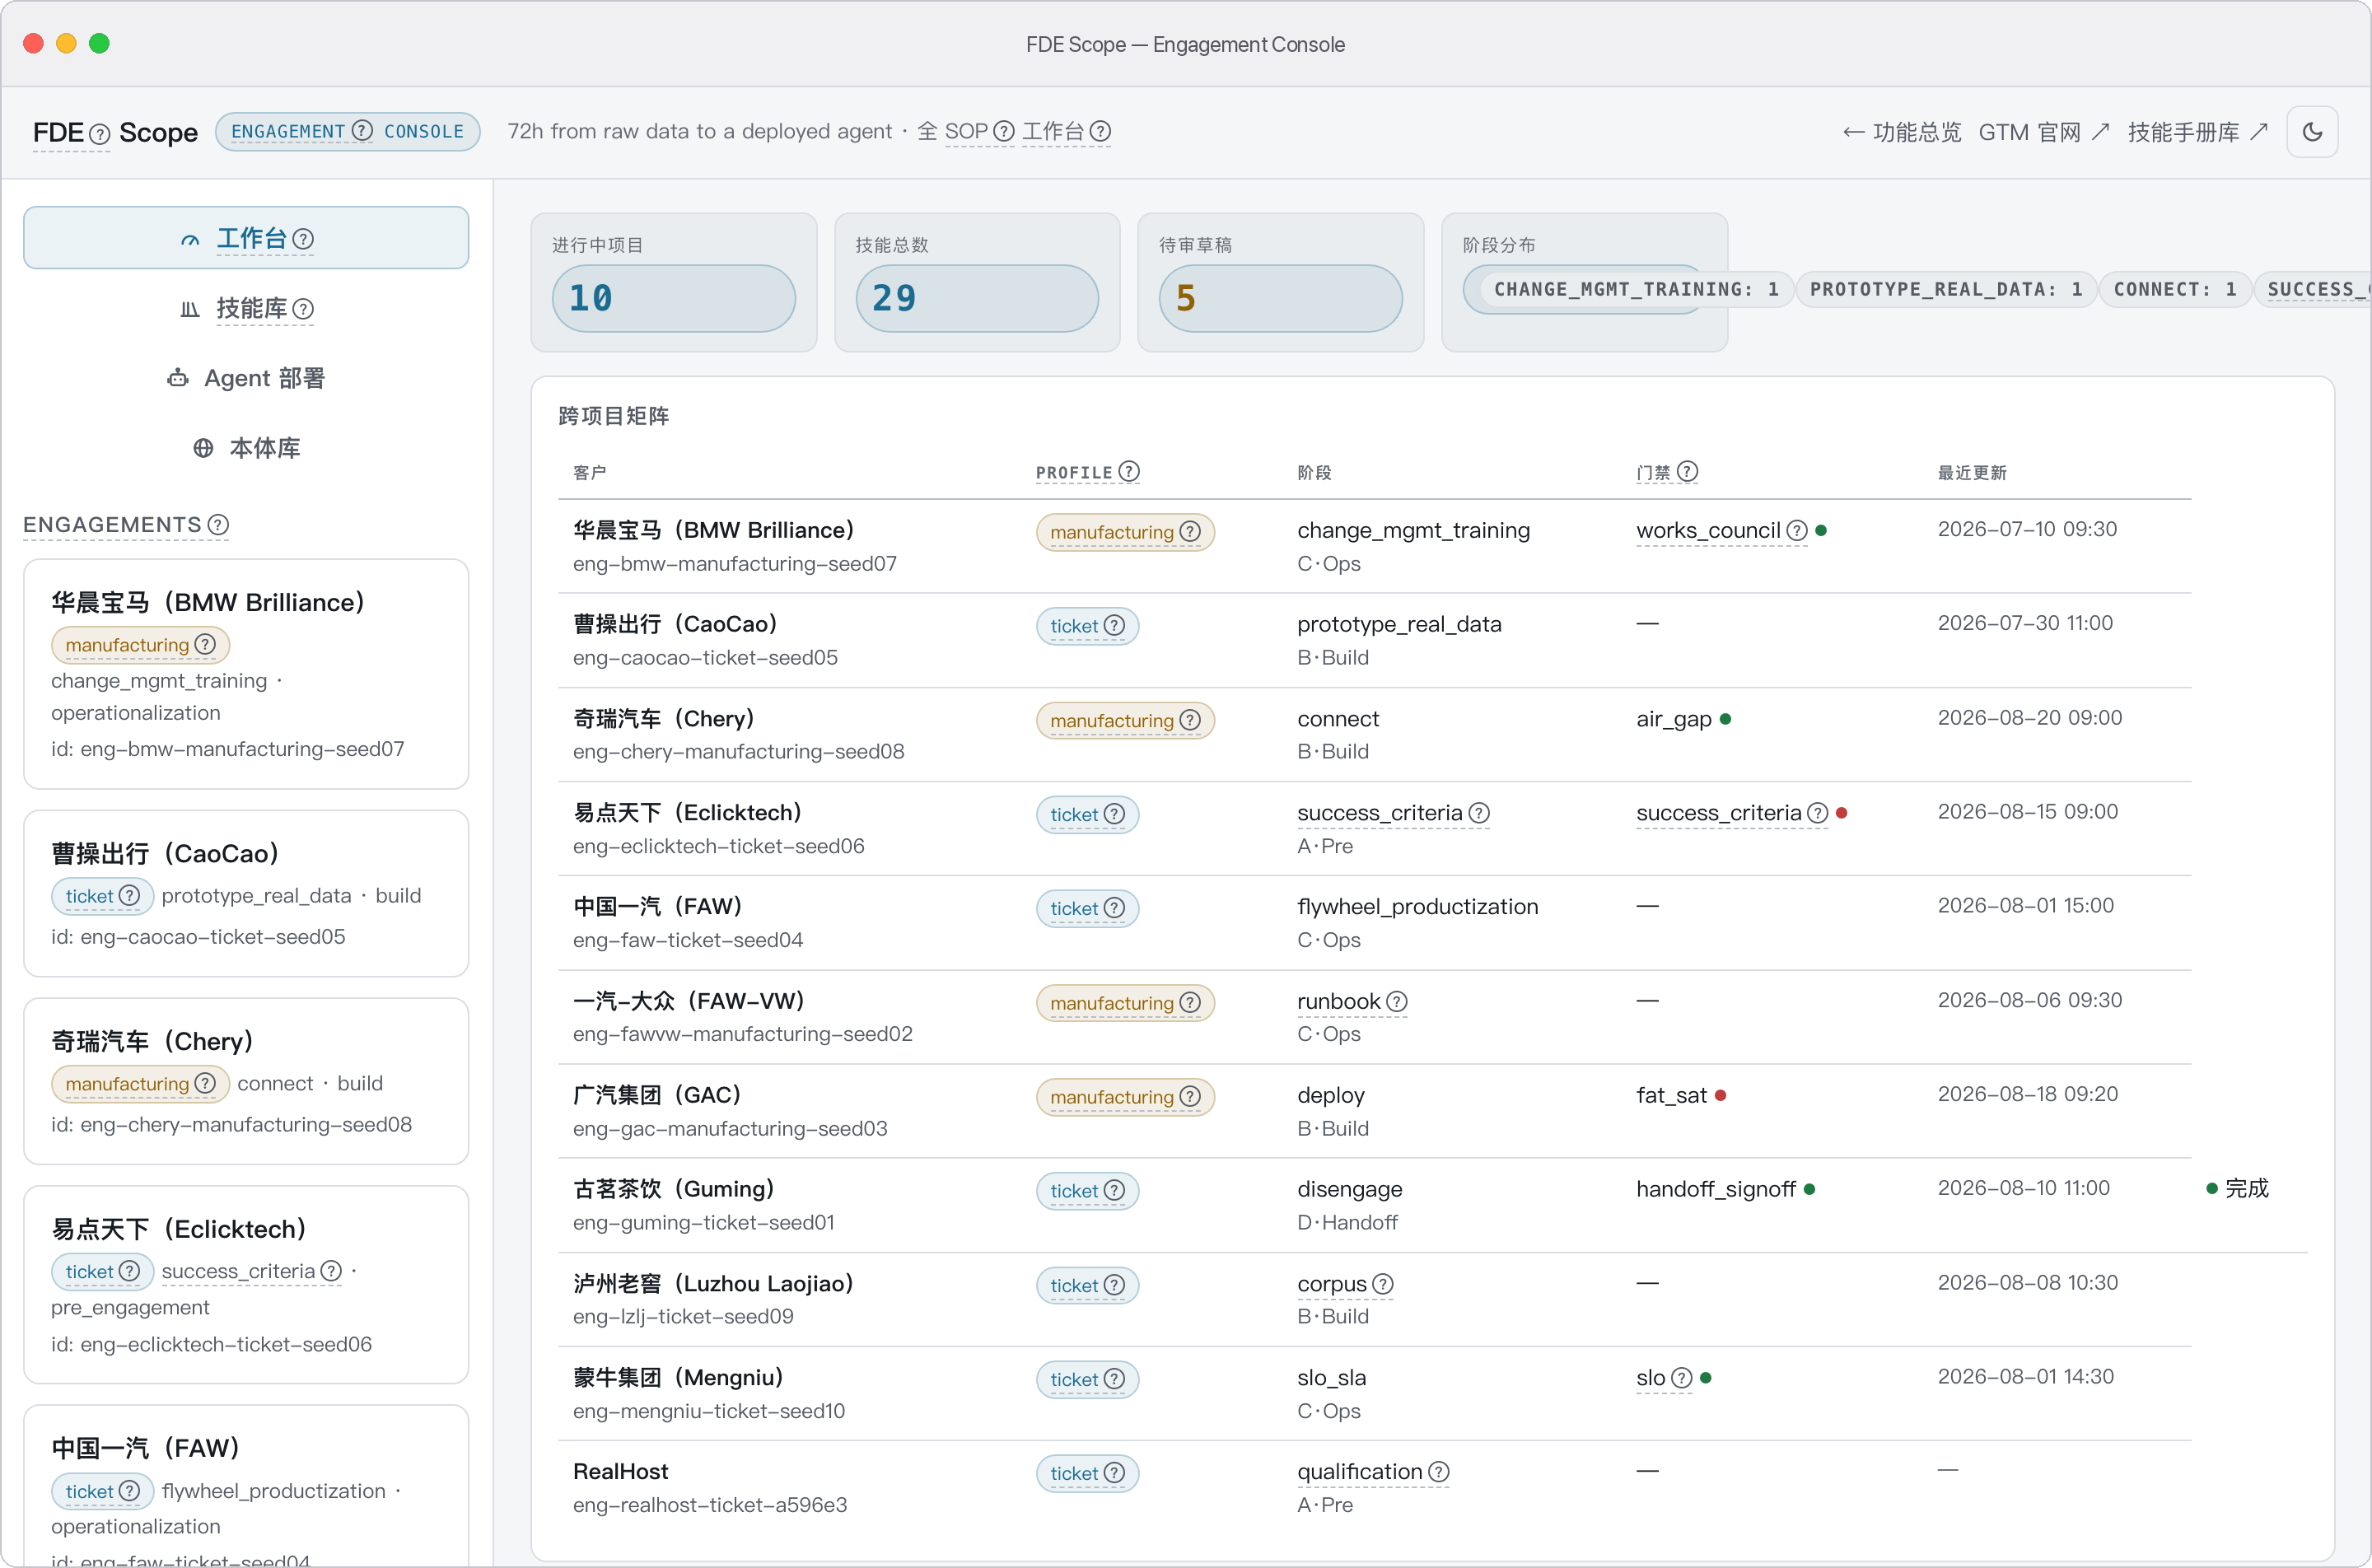Select the 曹操出行 (CaoCao) engagement card
The width and height of the screenshot is (2372, 1568).
[246, 893]
